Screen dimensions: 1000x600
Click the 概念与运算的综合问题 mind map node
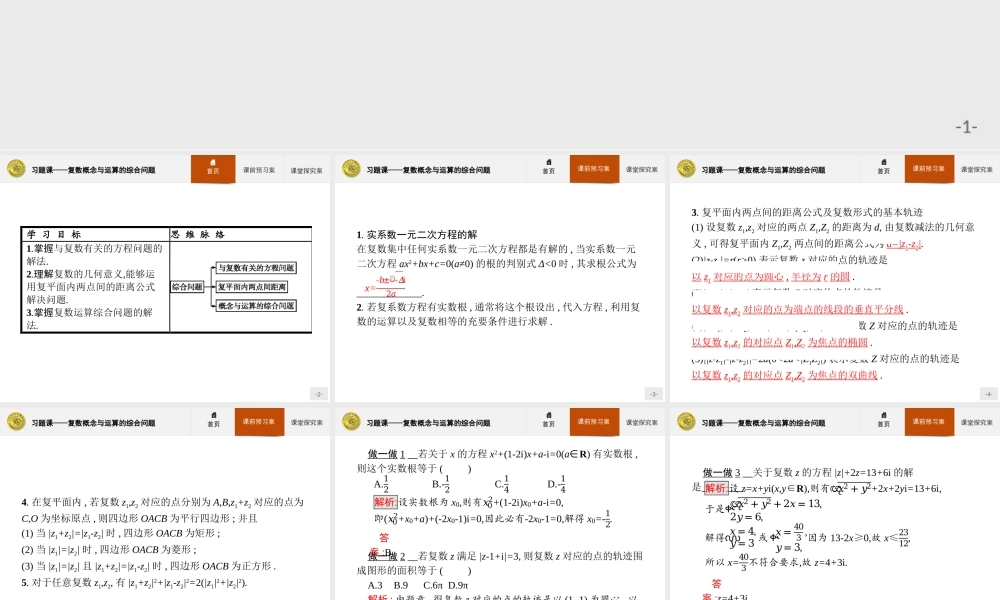click(256, 306)
